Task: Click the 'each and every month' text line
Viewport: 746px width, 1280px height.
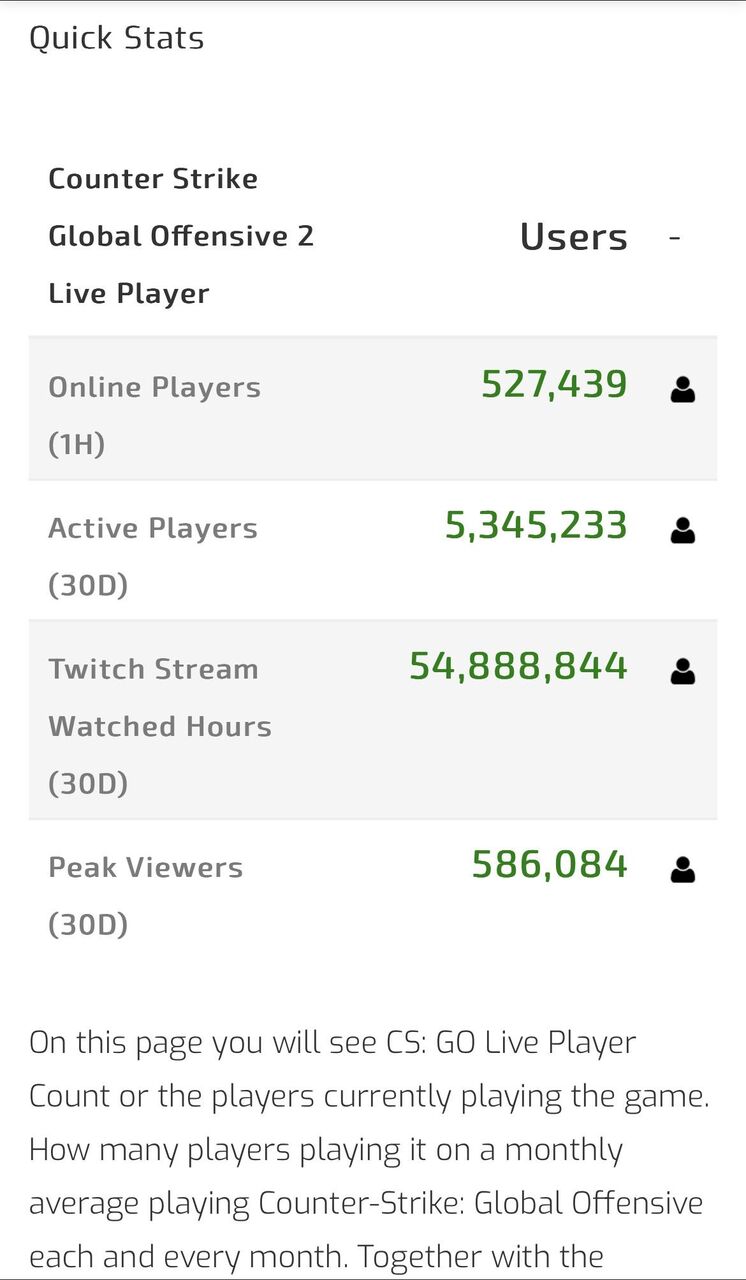Action: tap(316, 1257)
